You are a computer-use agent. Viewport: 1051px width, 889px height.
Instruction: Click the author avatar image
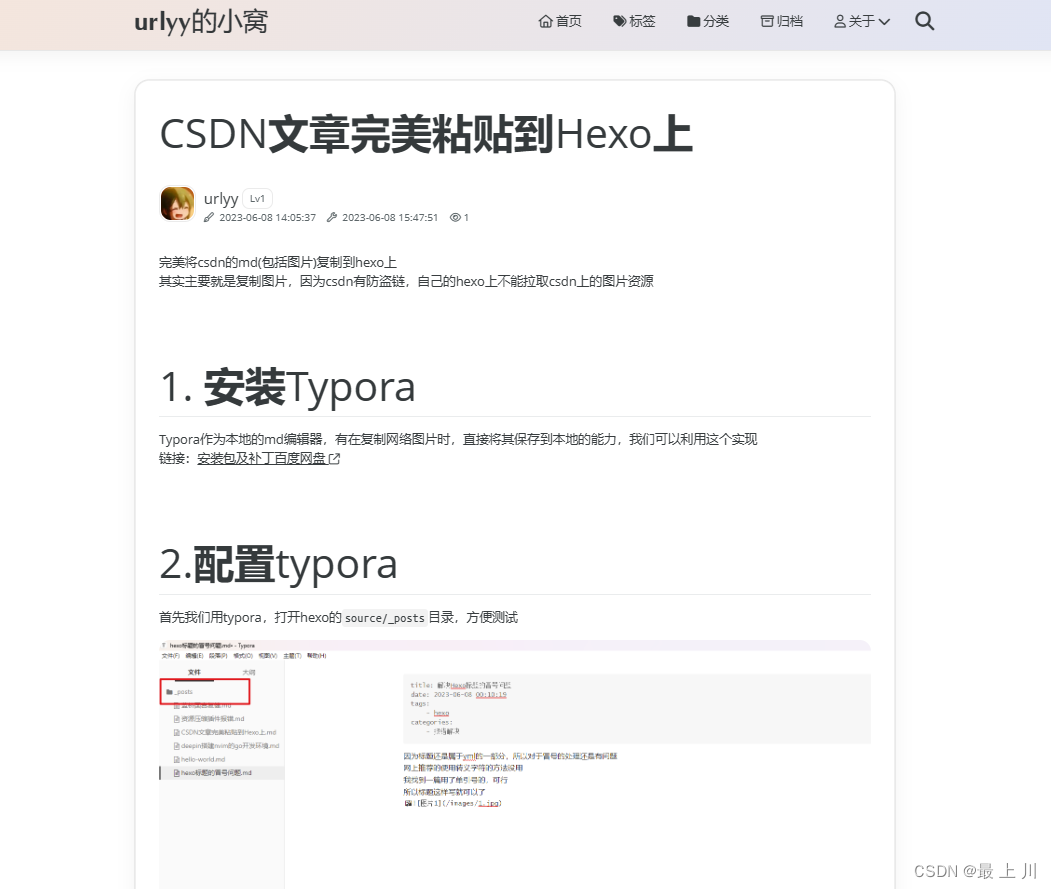click(178, 203)
